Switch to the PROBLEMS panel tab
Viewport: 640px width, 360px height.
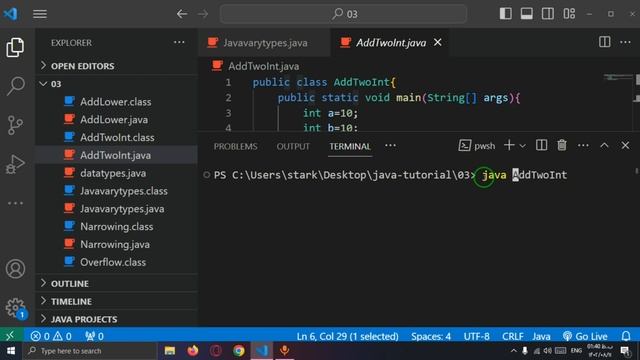(236, 146)
